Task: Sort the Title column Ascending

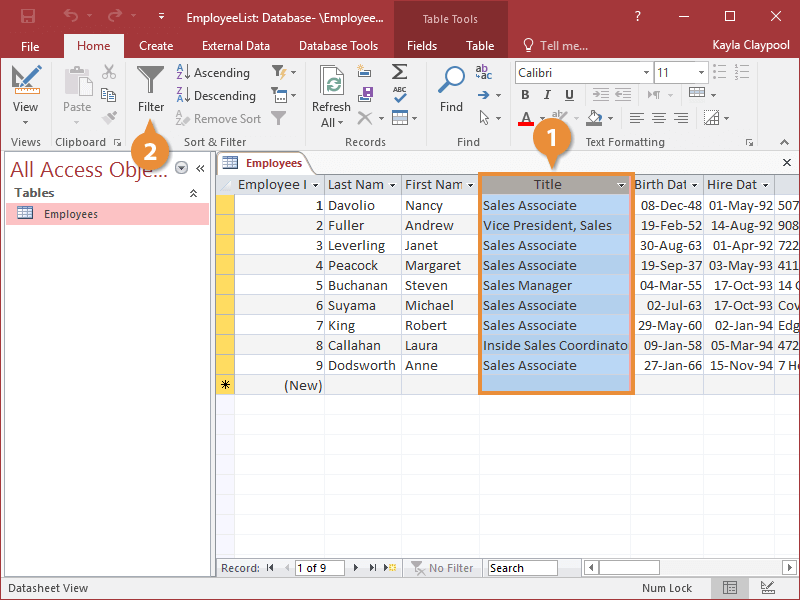Action: click(x=212, y=73)
